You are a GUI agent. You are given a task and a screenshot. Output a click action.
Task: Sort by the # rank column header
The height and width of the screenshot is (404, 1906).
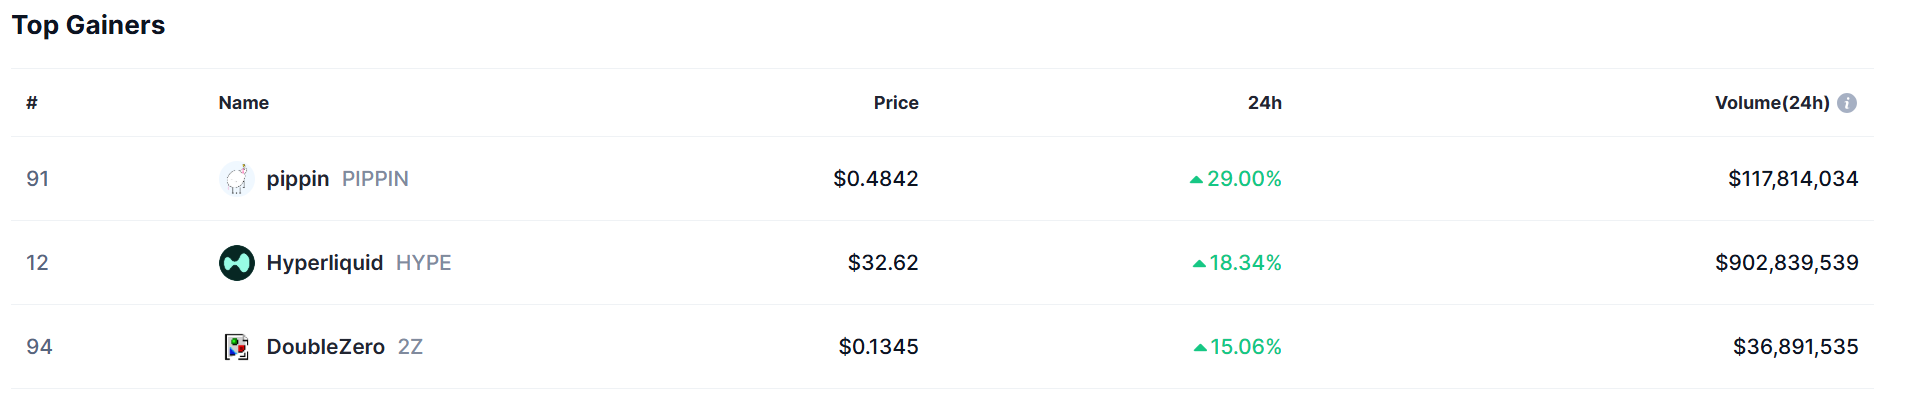pos(32,103)
